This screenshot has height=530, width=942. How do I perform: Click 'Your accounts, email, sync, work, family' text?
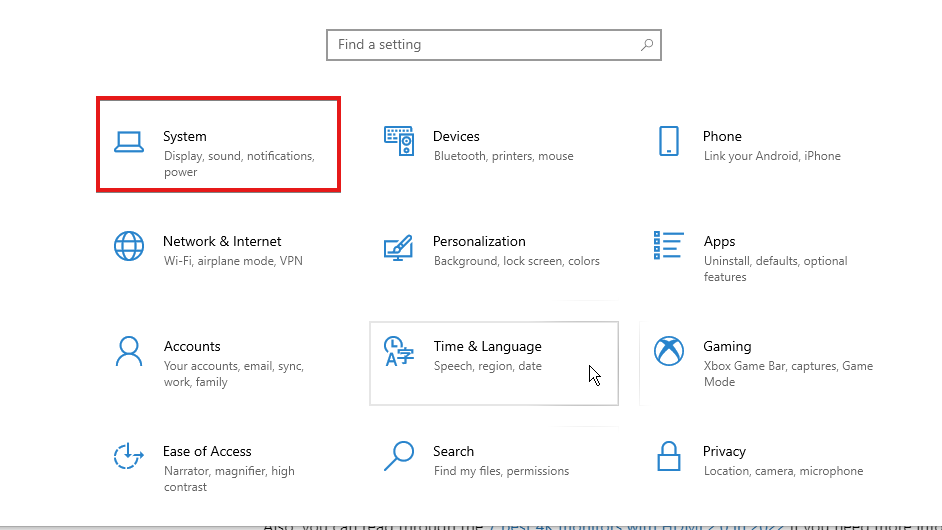click(x=233, y=374)
